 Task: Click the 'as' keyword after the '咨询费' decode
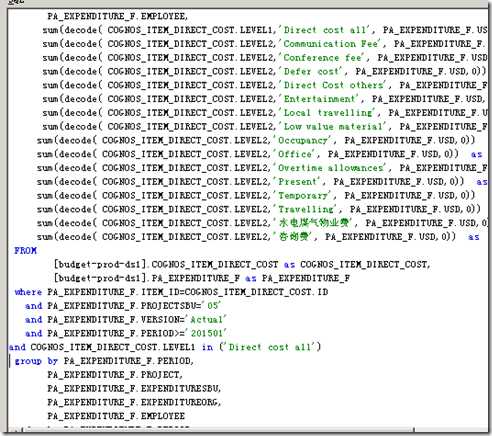tap(474, 237)
